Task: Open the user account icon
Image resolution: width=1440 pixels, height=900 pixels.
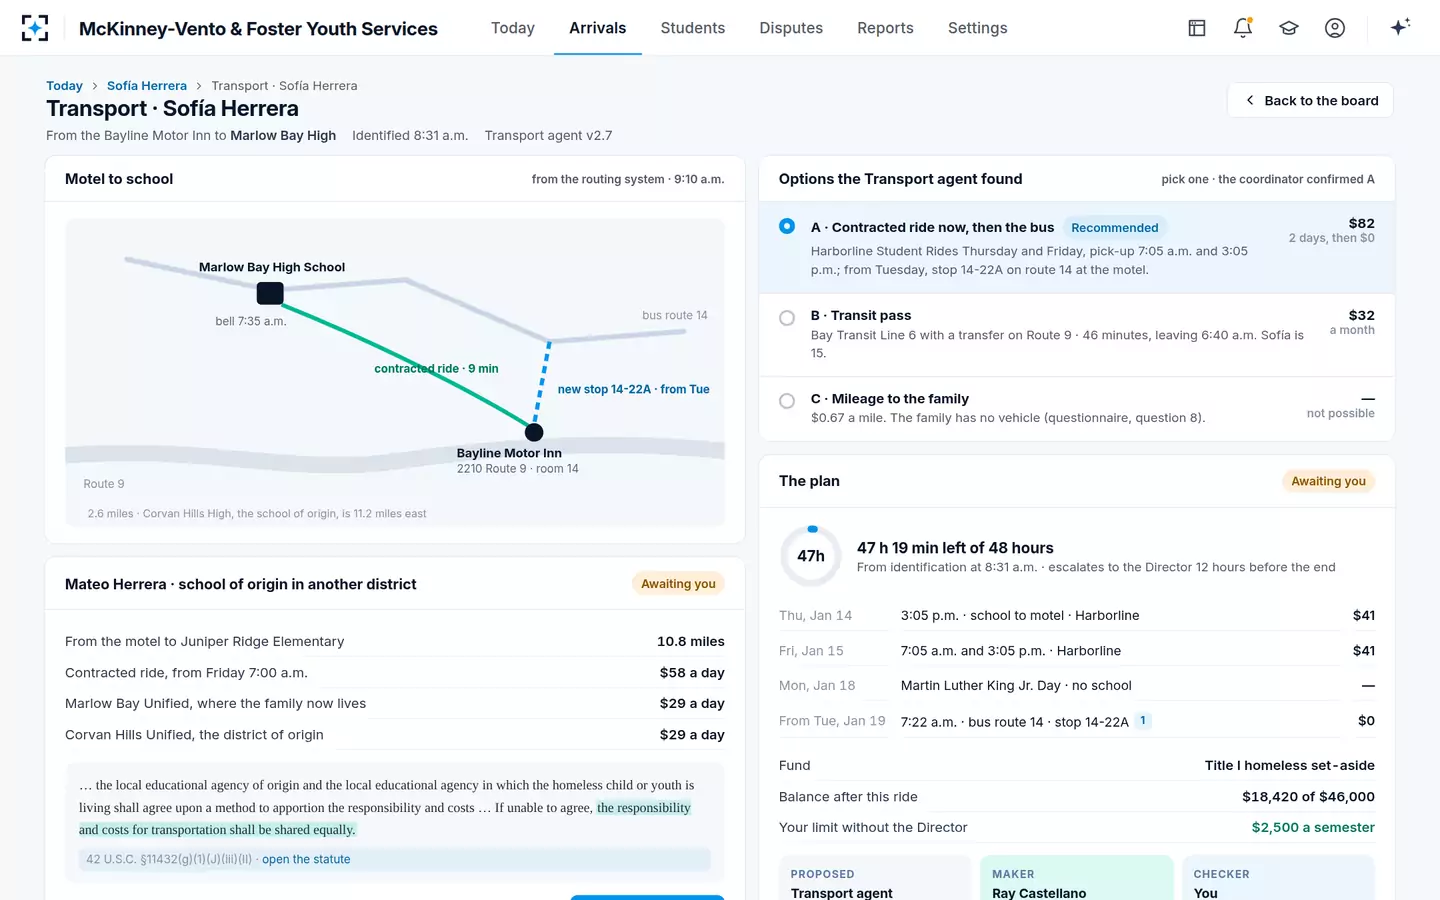Action: [x=1335, y=28]
